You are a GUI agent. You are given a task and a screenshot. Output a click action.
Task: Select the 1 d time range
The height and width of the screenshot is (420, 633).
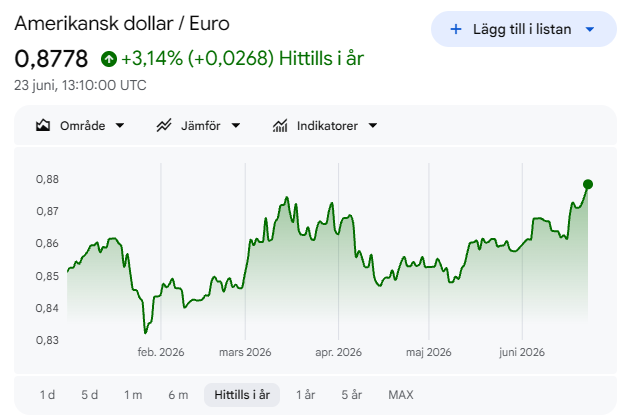coord(47,395)
